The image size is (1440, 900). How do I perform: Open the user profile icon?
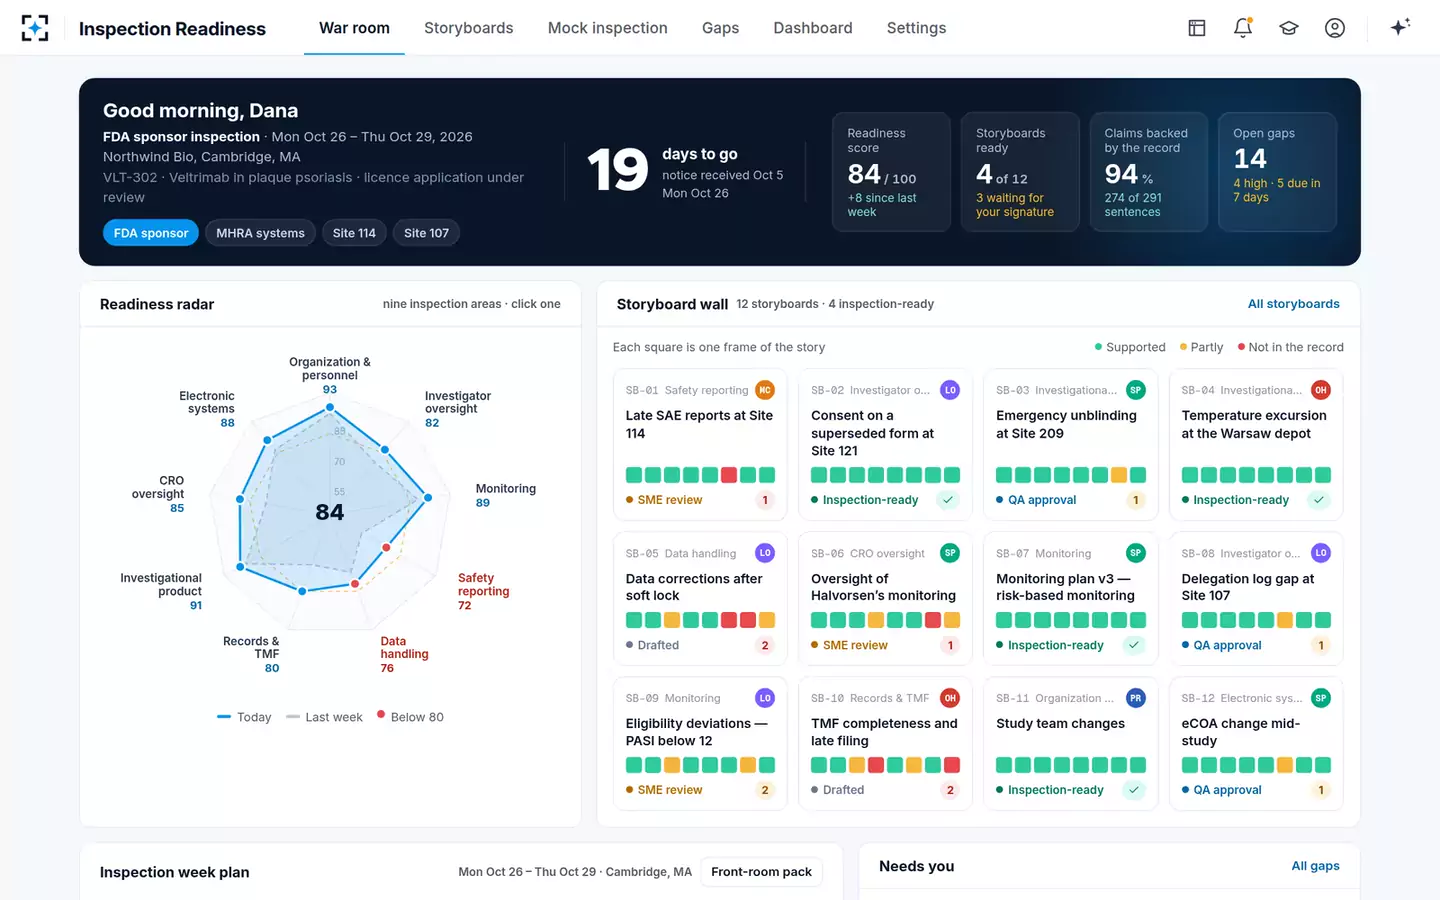[1335, 28]
